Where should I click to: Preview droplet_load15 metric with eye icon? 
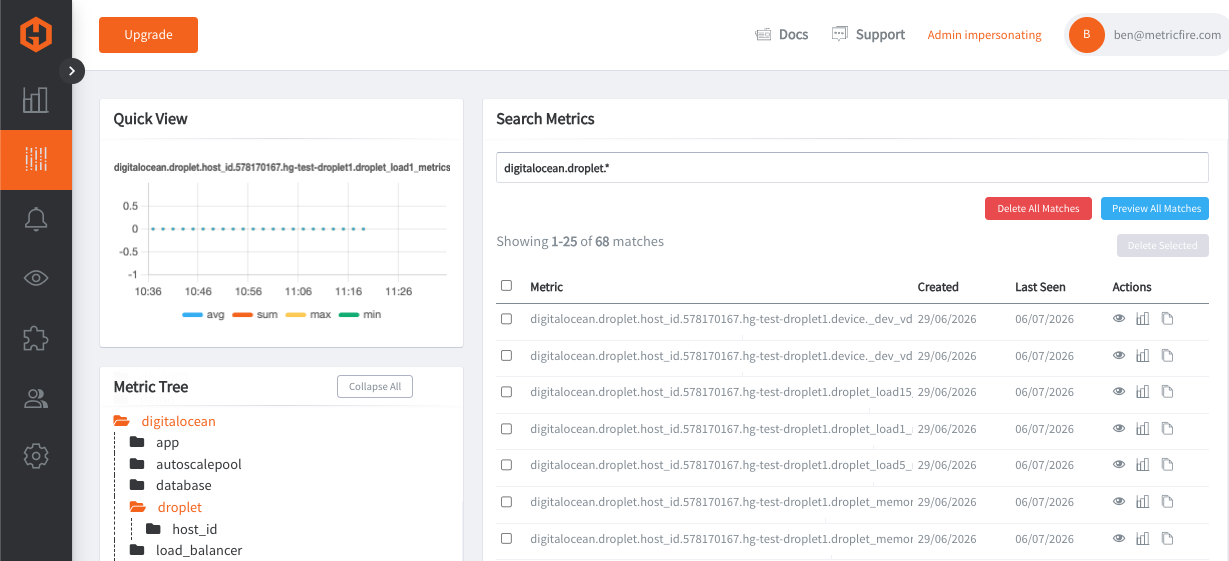[x=1119, y=392]
